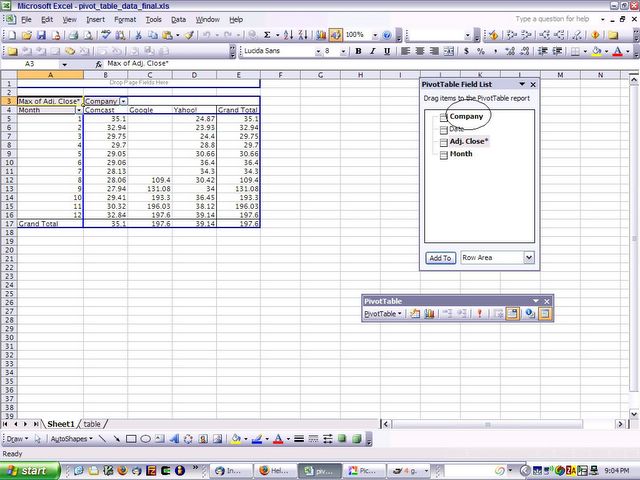
Task: Click the AutoSum sigma icon
Action: pyautogui.click(x=267, y=36)
